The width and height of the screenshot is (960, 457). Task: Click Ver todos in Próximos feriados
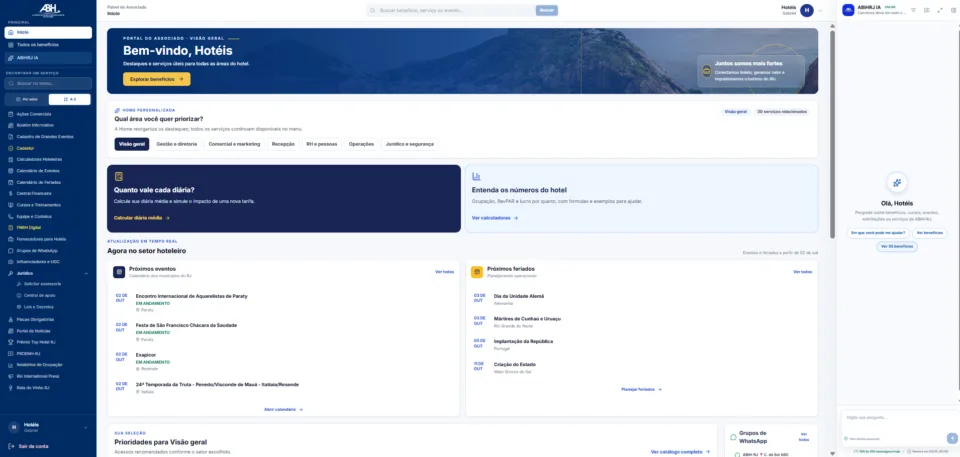803,271
